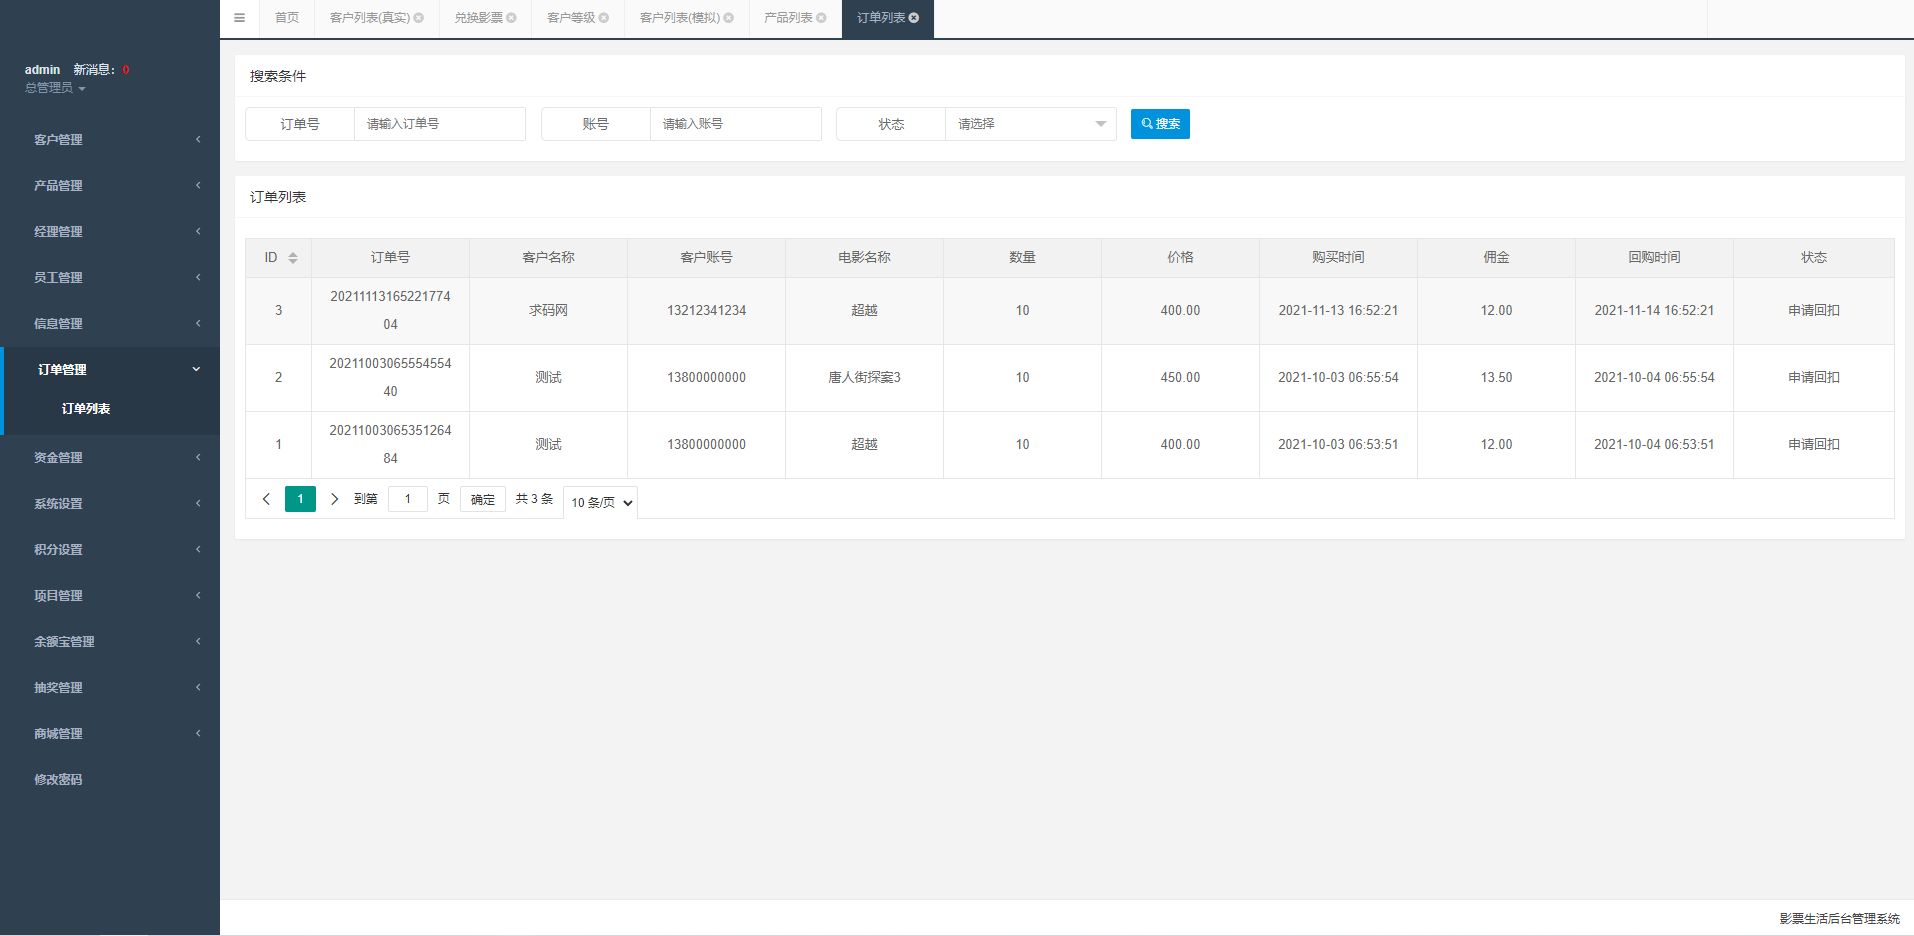Screen dimensions: 1914x936
Task: Click the page number jump input
Action: (408, 499)
